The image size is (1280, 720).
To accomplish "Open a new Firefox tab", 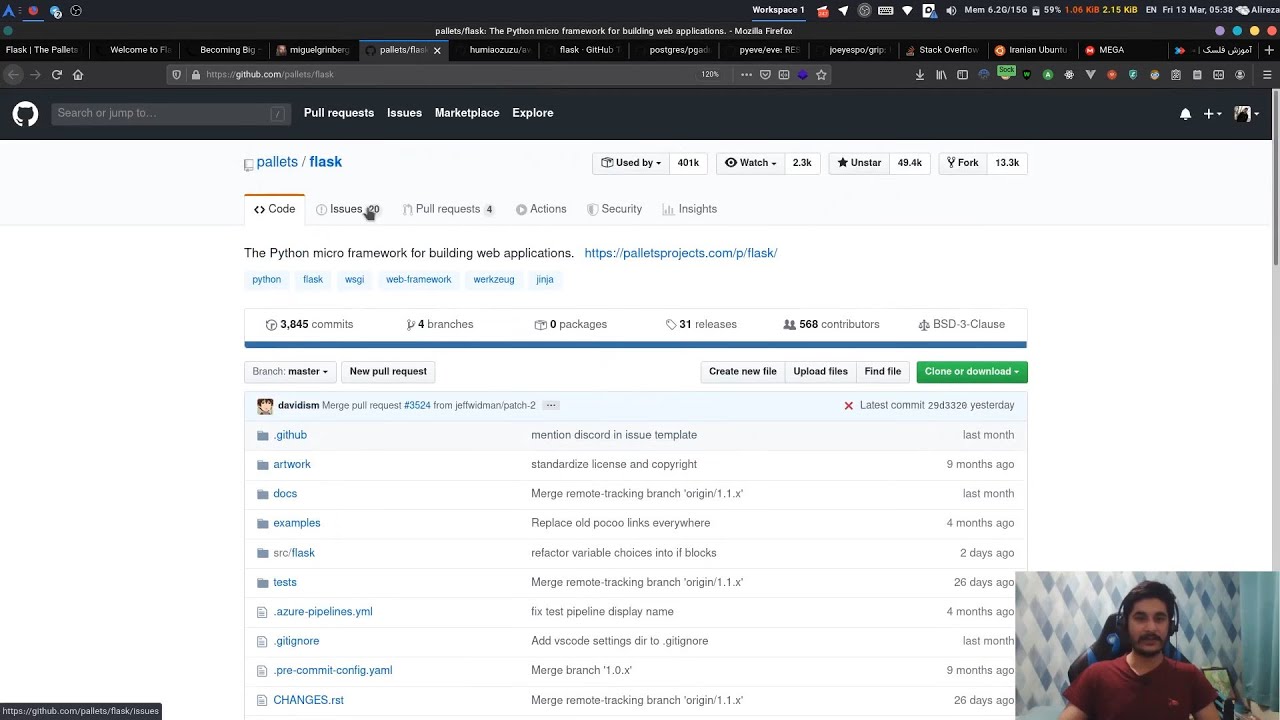I will click(1269, 50).
